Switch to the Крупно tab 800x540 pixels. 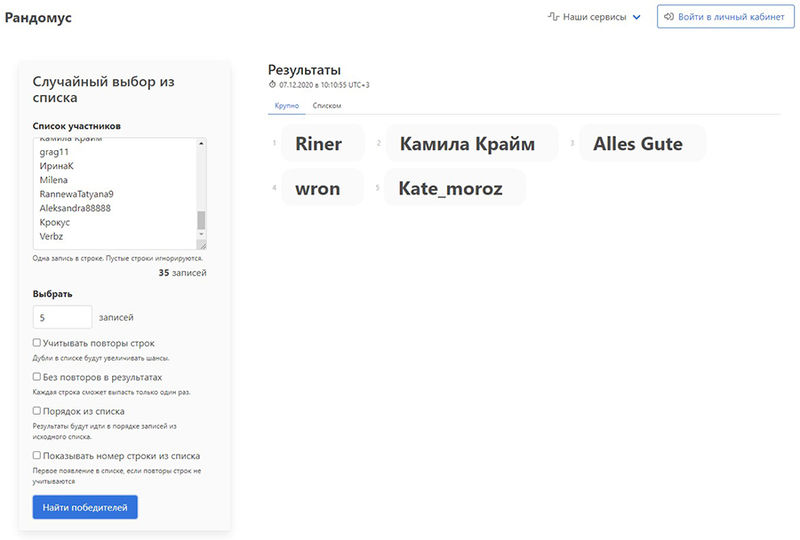coord(286,105)
